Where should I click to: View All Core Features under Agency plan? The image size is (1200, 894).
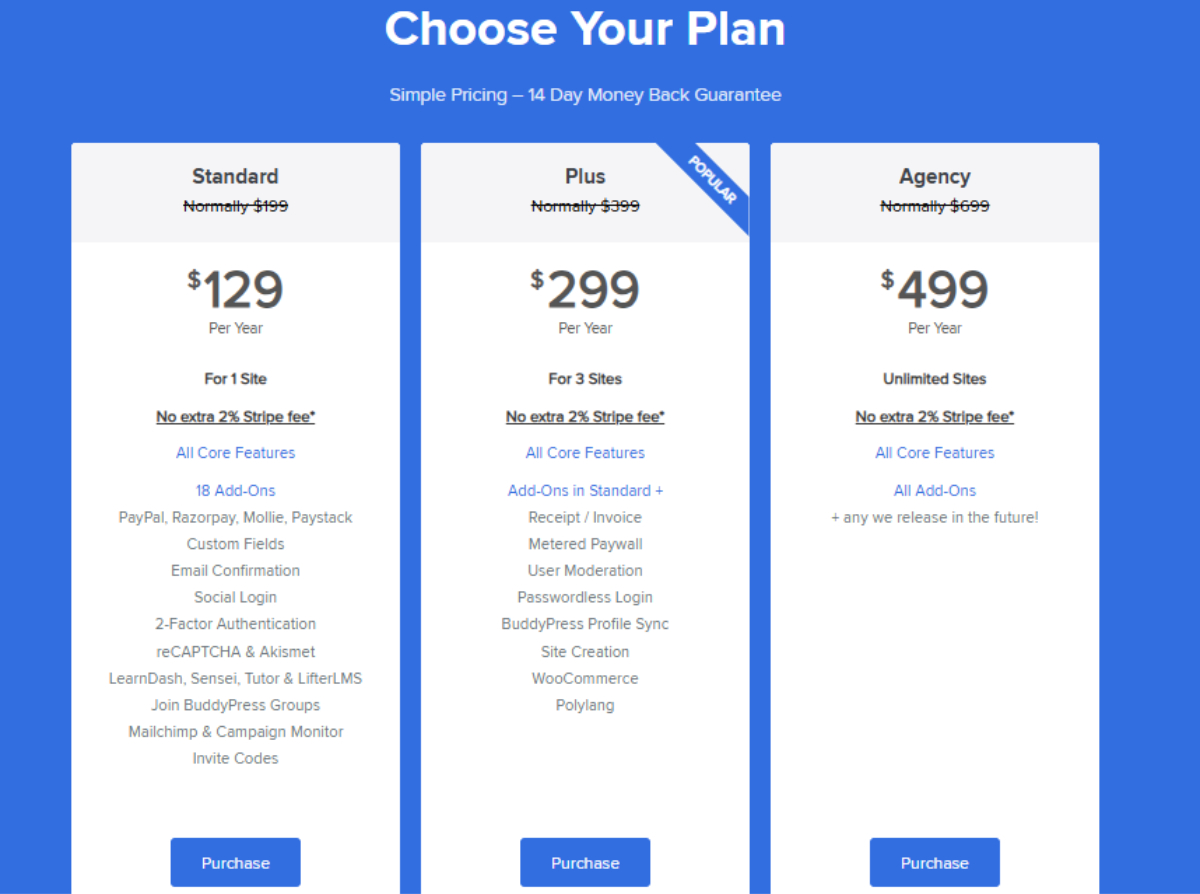tap(934, 453)
